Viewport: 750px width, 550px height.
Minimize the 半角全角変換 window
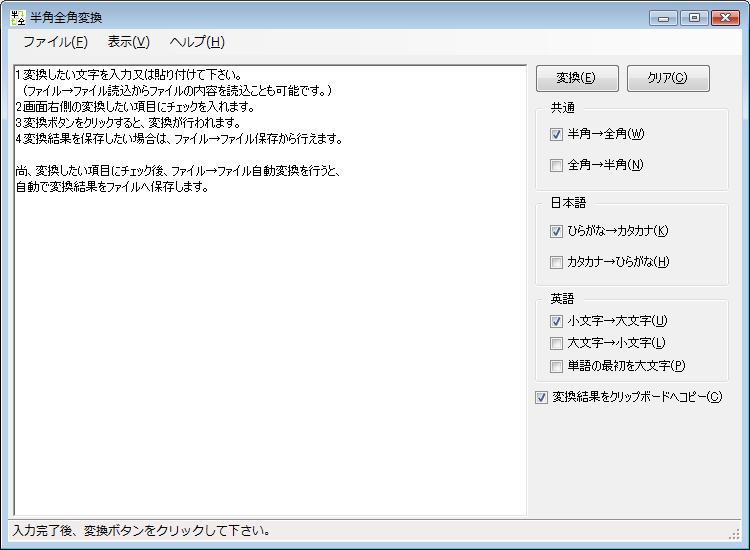click(663, 17)
